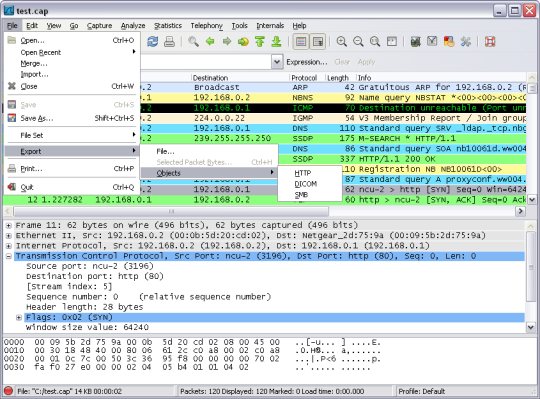
Task: Open the Telephony menu
Action: pyautogui.click(x=207, y=25)
